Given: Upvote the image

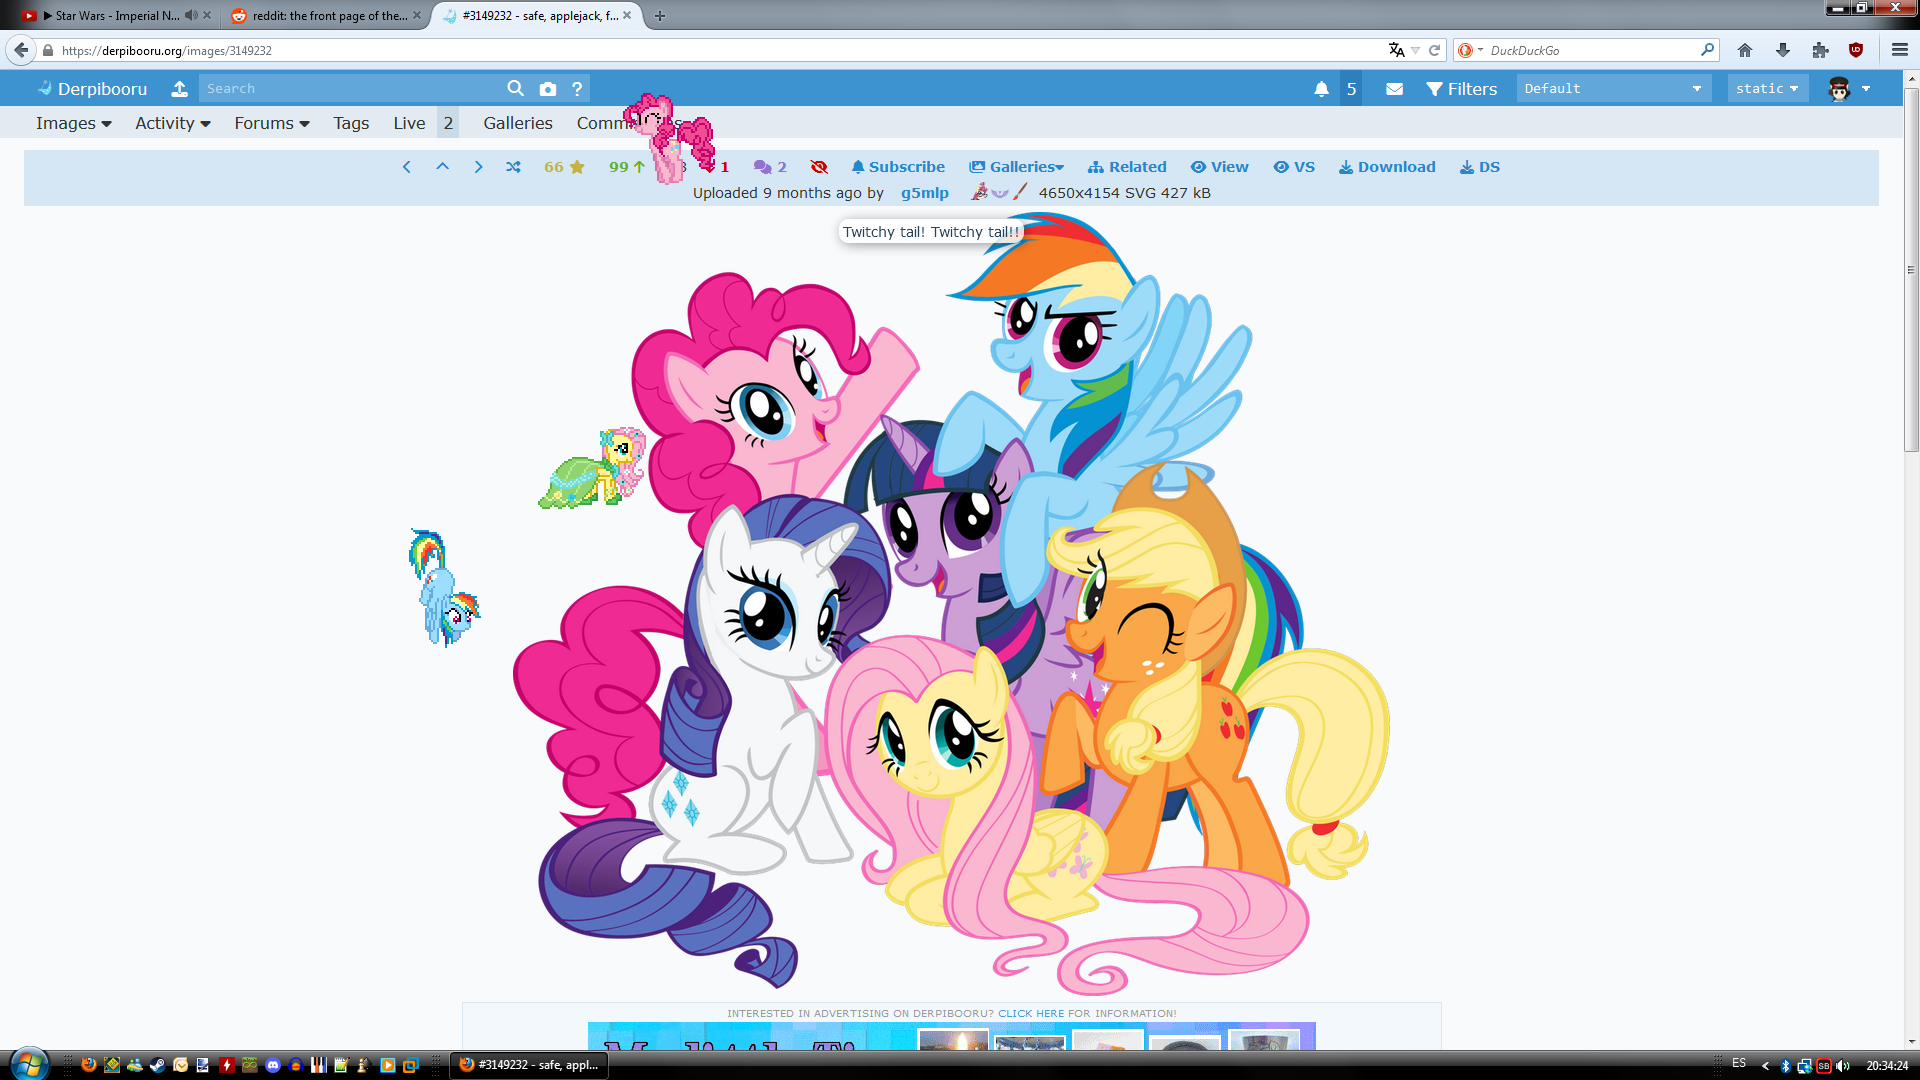Looking at the screenshot, I should [638, 167].
